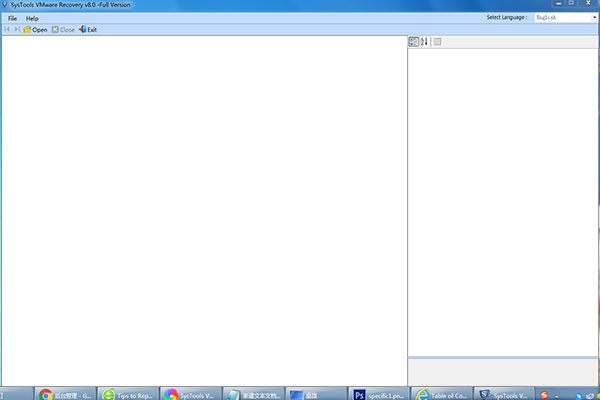Open the Internet Explorer 'Table of Co...' taskbar item

pyautogui.click(x=441, y=395)
